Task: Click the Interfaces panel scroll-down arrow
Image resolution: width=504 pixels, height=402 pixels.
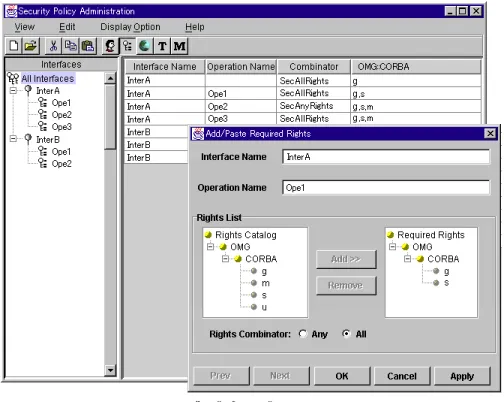Action: click(110, 370)
